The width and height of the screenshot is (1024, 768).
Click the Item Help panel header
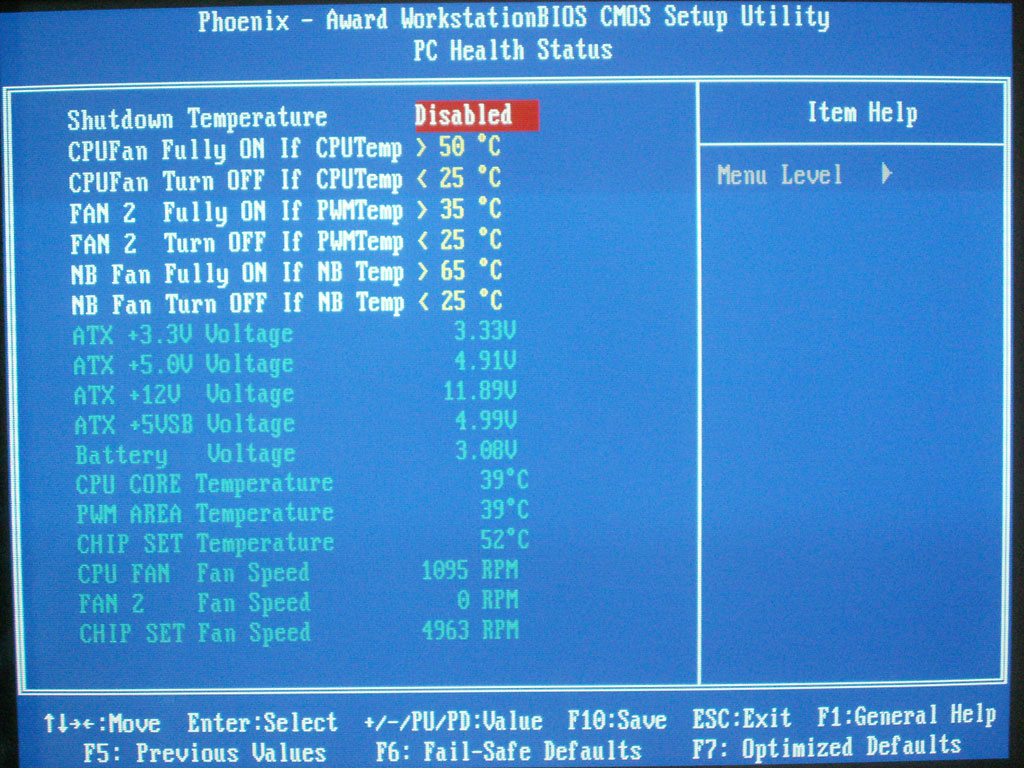[861, 113]
